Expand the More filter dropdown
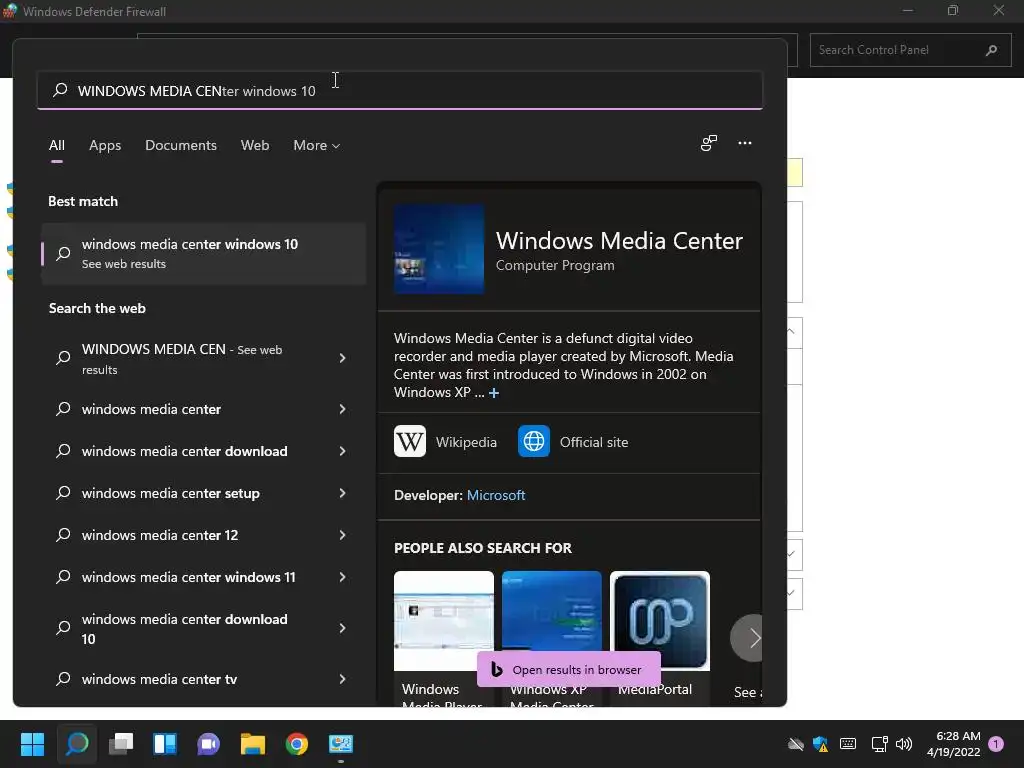This screenshot has height=768, width=1024. (x=317, y=146)
